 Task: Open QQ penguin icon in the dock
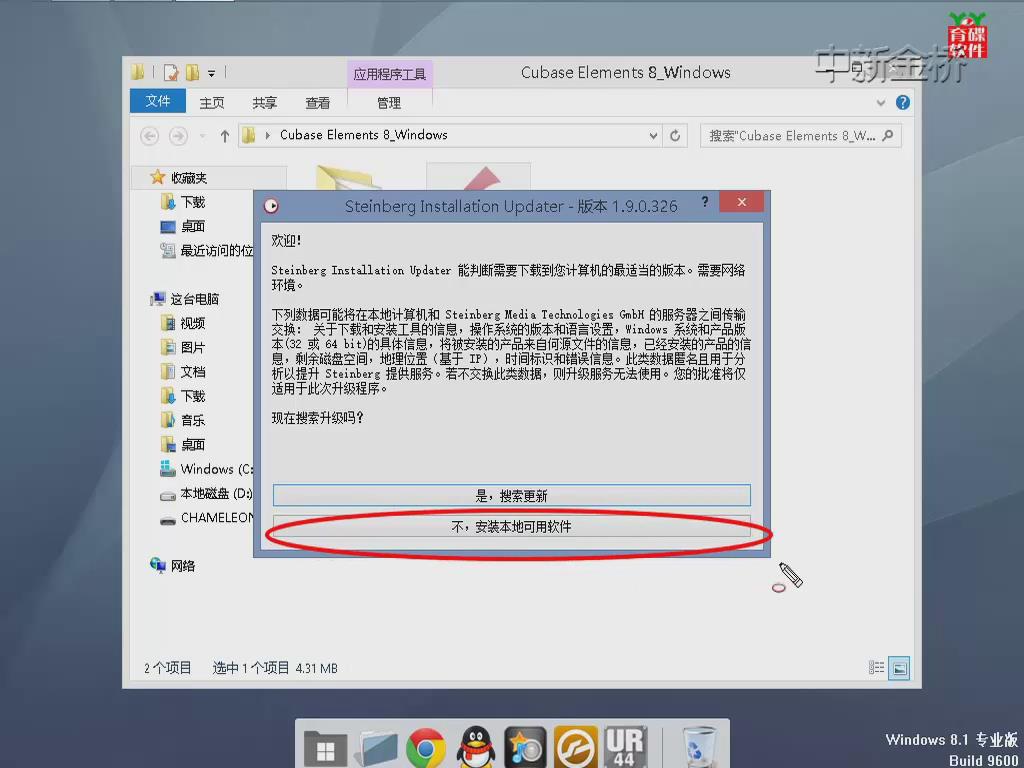pos(475,748)
